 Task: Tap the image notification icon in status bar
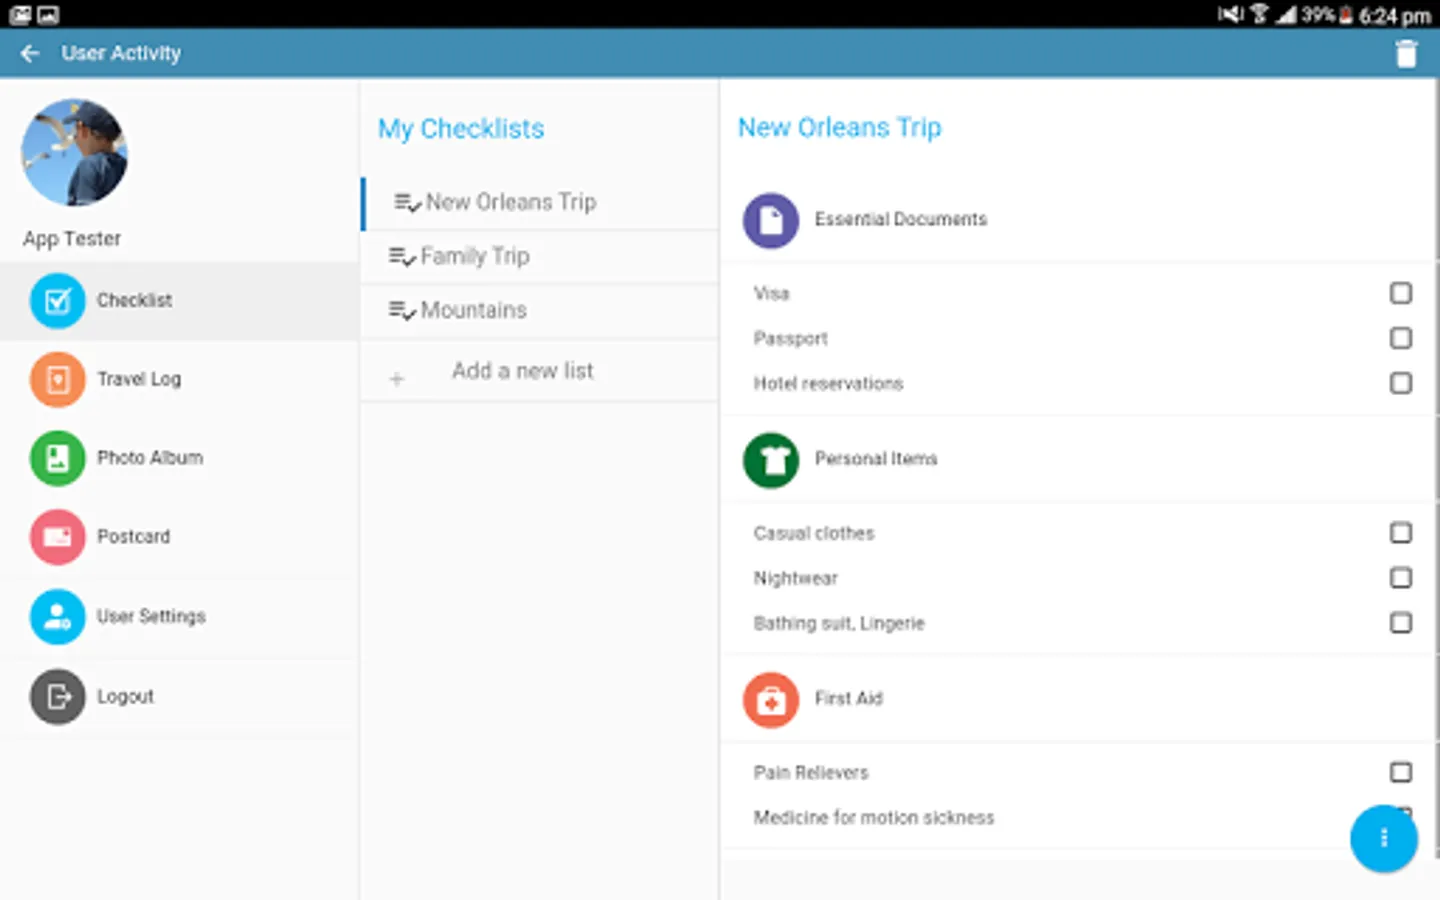[x=47, y=14]
